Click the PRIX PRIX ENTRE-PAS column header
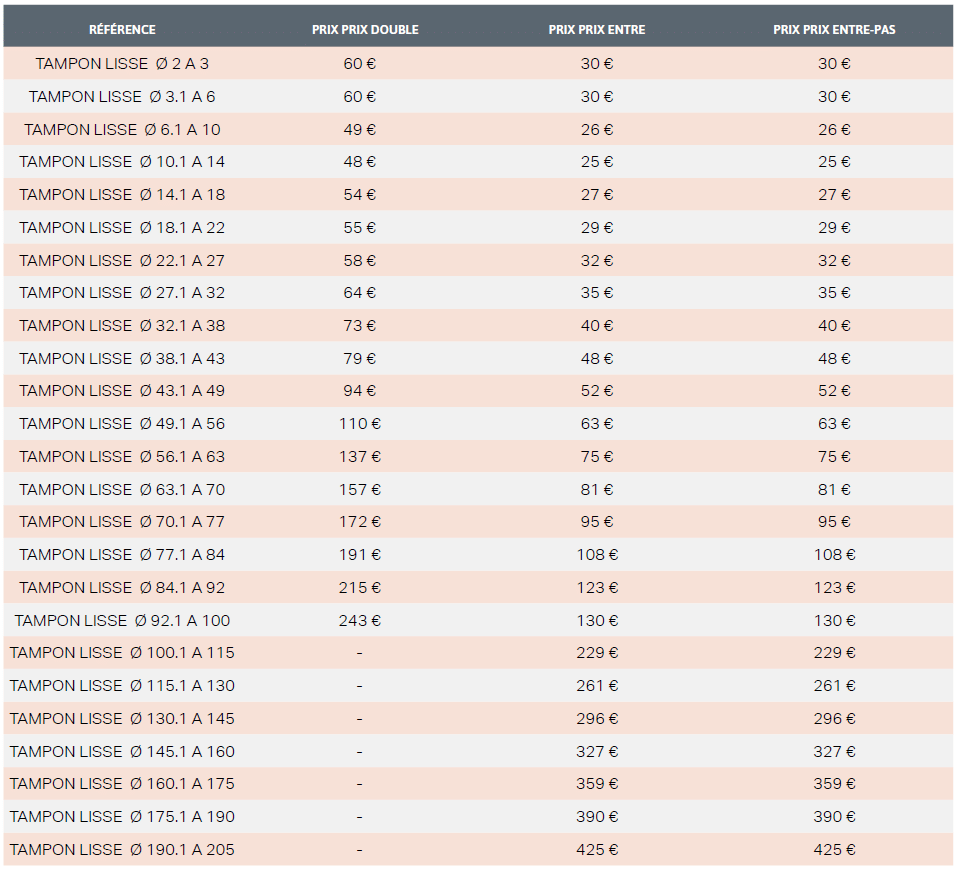 [834, 29]
